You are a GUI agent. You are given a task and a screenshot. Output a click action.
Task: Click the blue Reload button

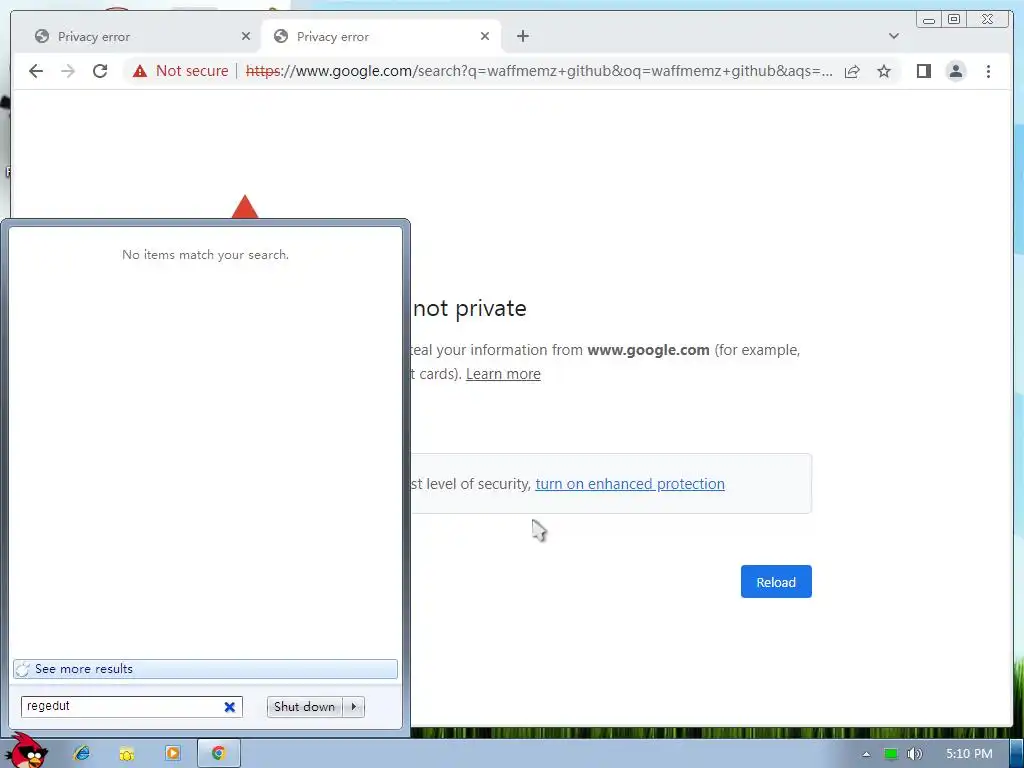coord(776,582)
